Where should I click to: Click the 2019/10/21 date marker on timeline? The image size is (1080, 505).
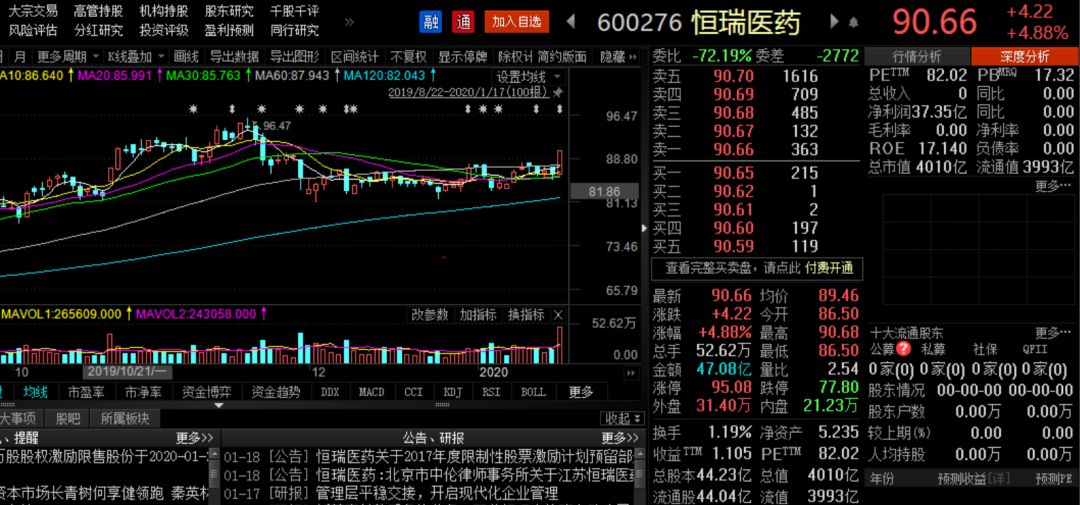(x=127, y=371)
